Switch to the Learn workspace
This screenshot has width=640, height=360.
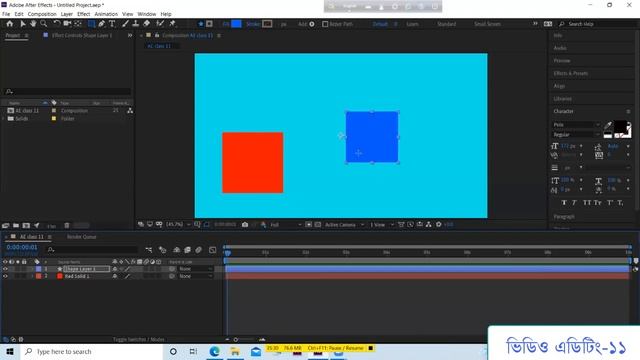click(x=412, y=24)
